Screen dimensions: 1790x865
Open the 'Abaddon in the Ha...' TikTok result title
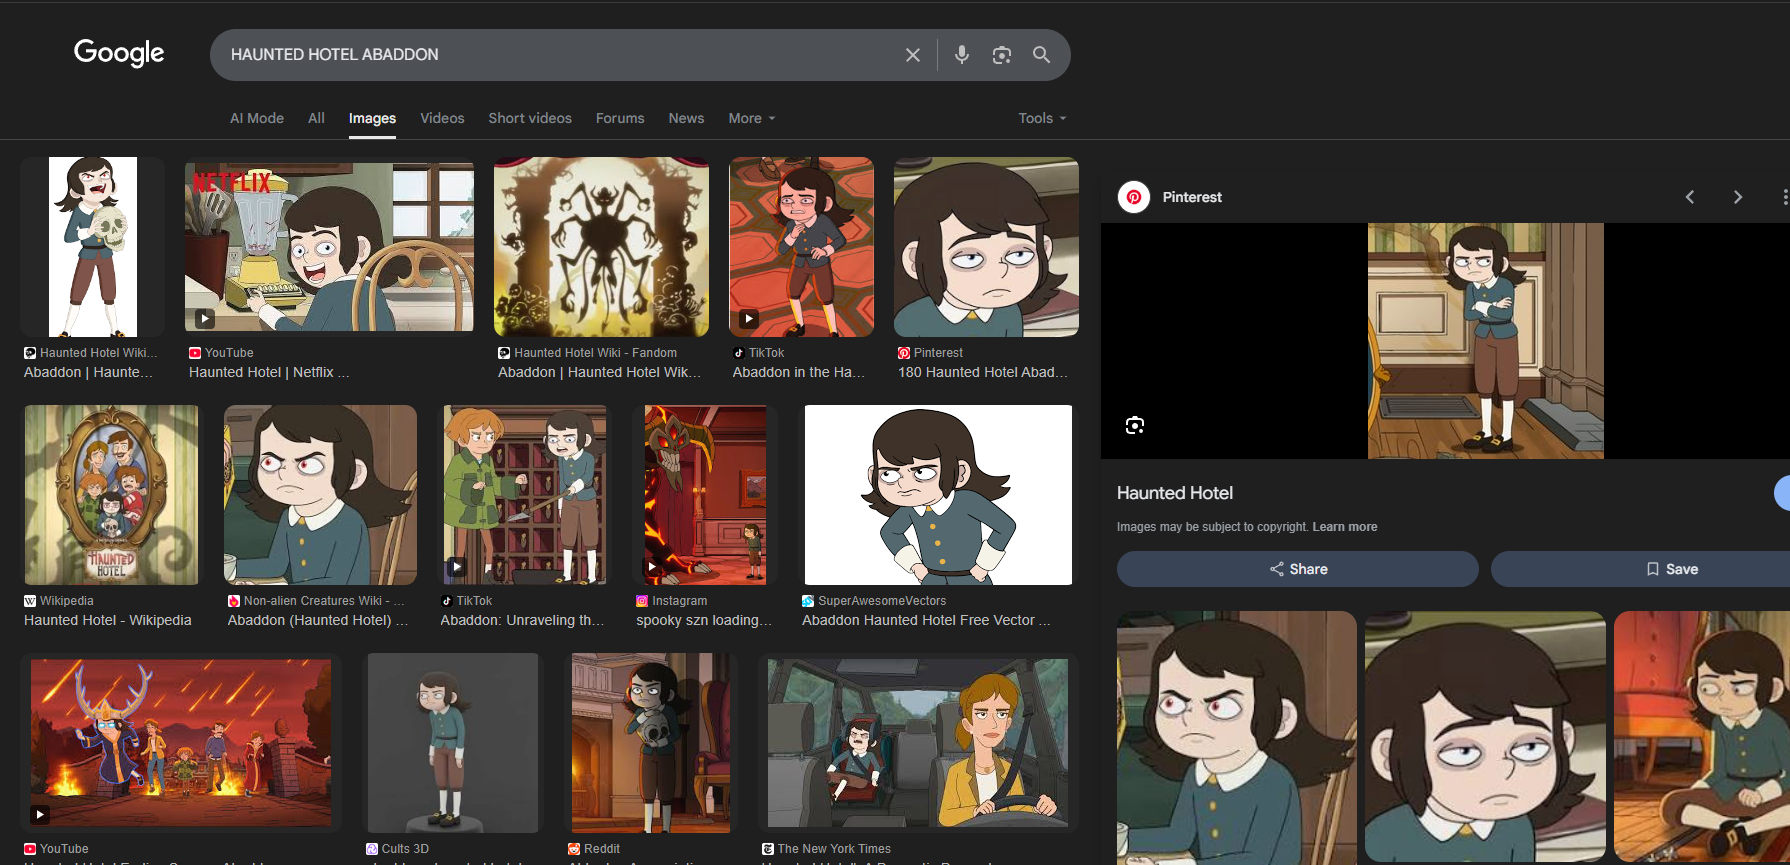798,372
